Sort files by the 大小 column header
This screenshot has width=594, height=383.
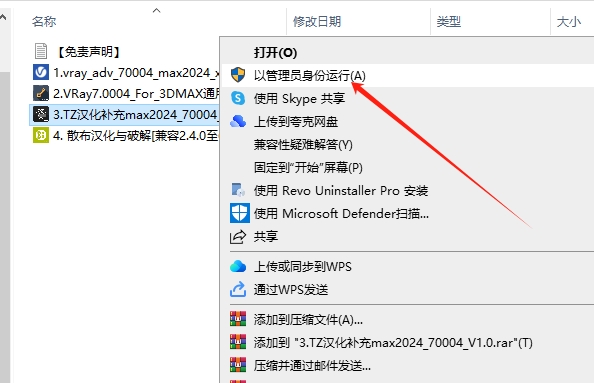pyautogui.click(x=569, y=22)
